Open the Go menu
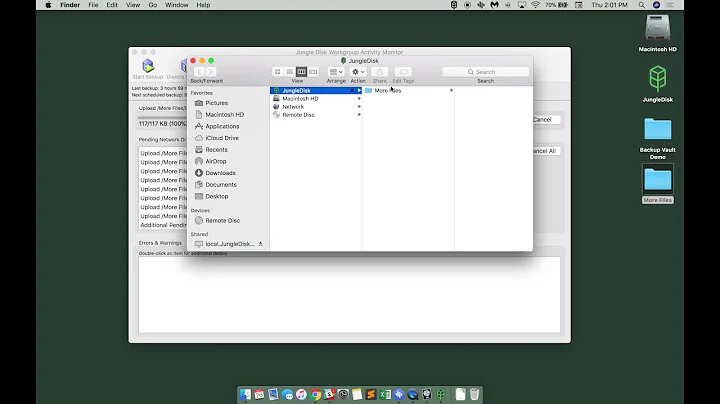The image size is (720, 404). 152,5
